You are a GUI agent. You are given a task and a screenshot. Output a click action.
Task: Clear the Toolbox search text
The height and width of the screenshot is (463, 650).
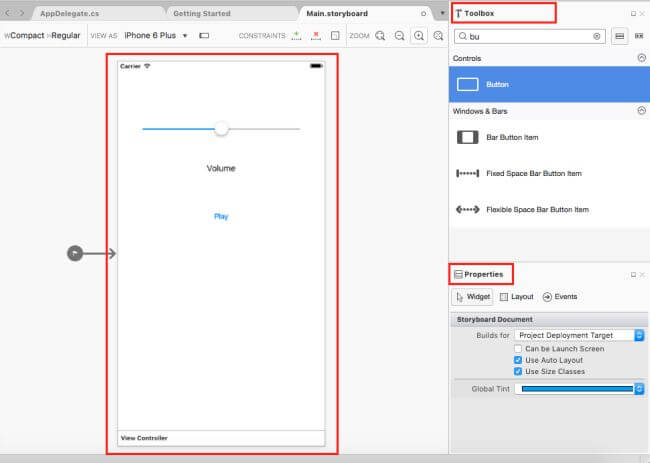point(597,36)
